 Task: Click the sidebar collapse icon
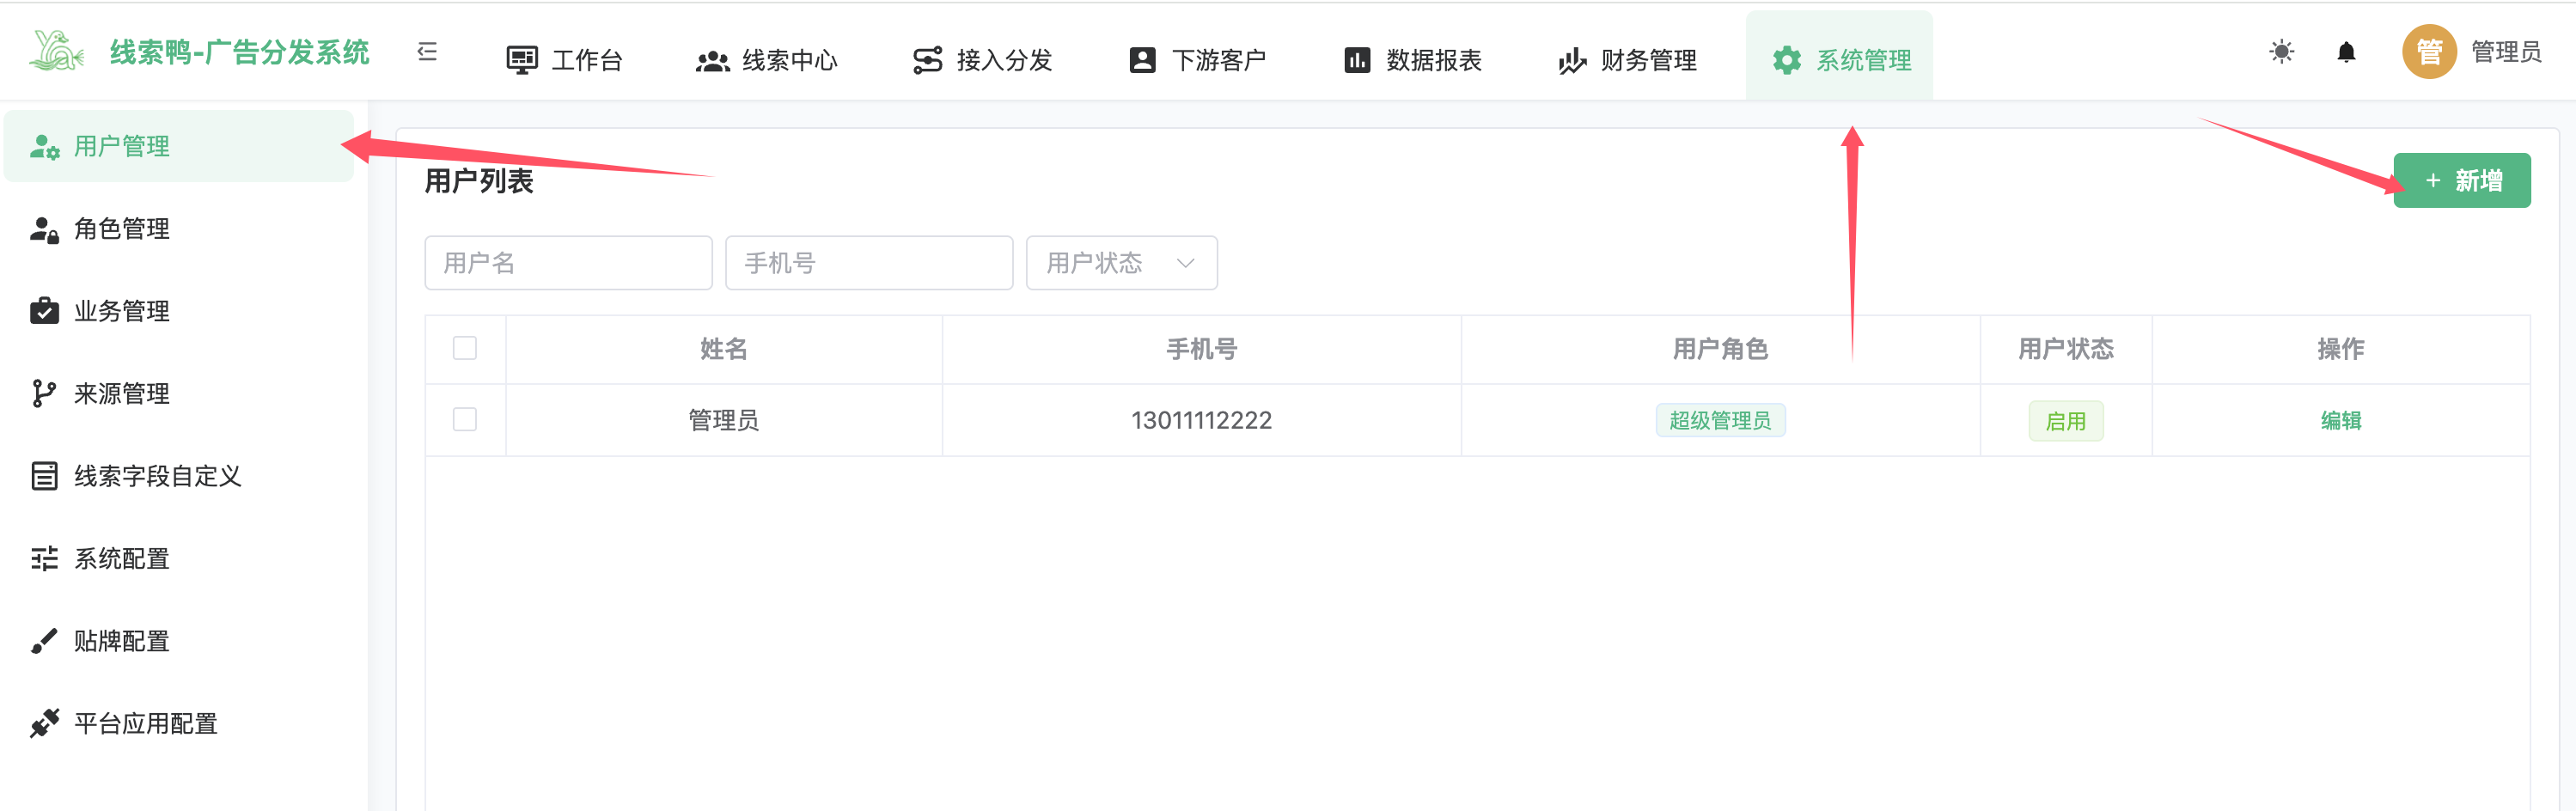point(427,52)
